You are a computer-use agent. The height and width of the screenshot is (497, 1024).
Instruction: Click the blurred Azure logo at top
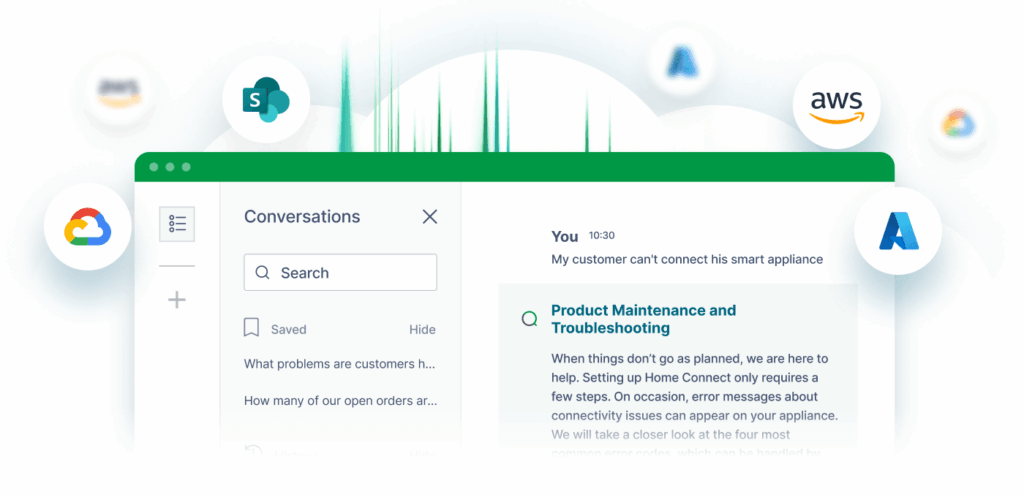[x=682, y=63]
